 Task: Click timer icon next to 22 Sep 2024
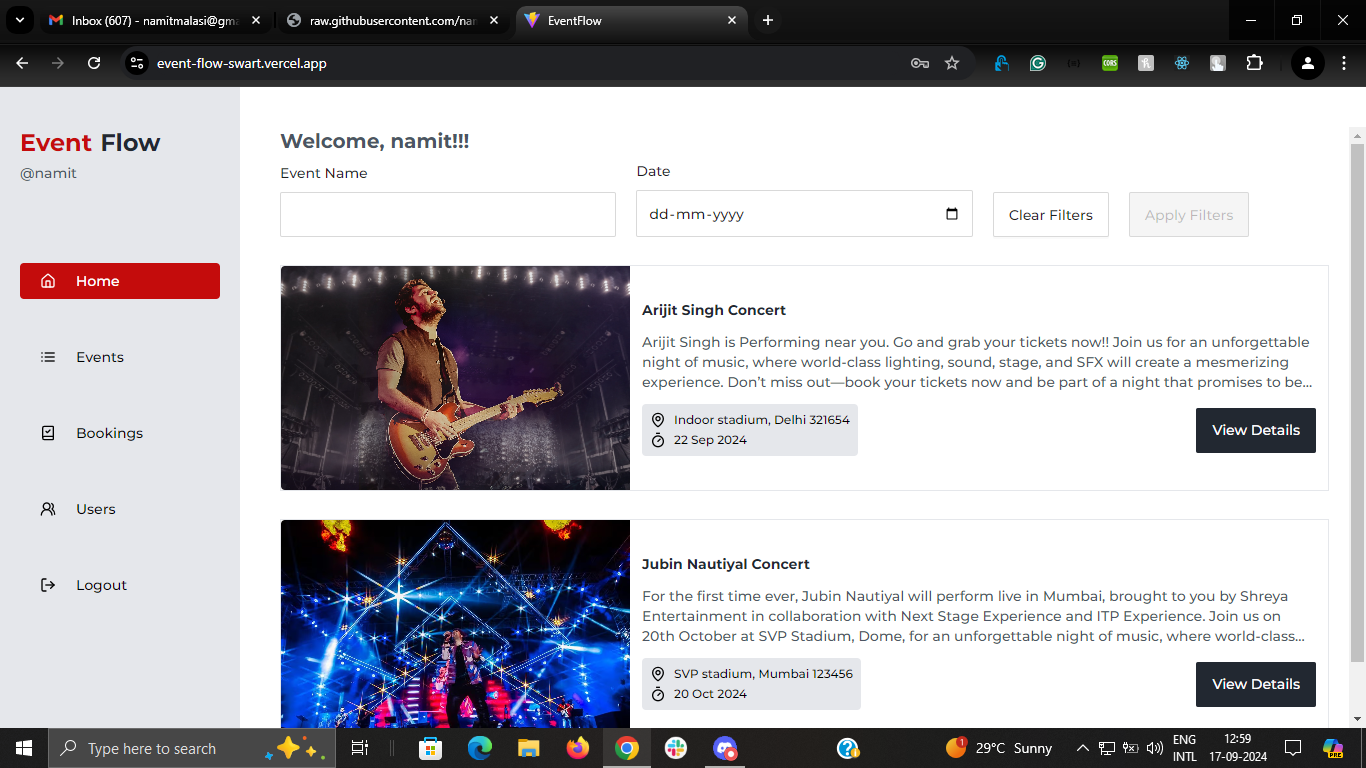pos(658,440)
